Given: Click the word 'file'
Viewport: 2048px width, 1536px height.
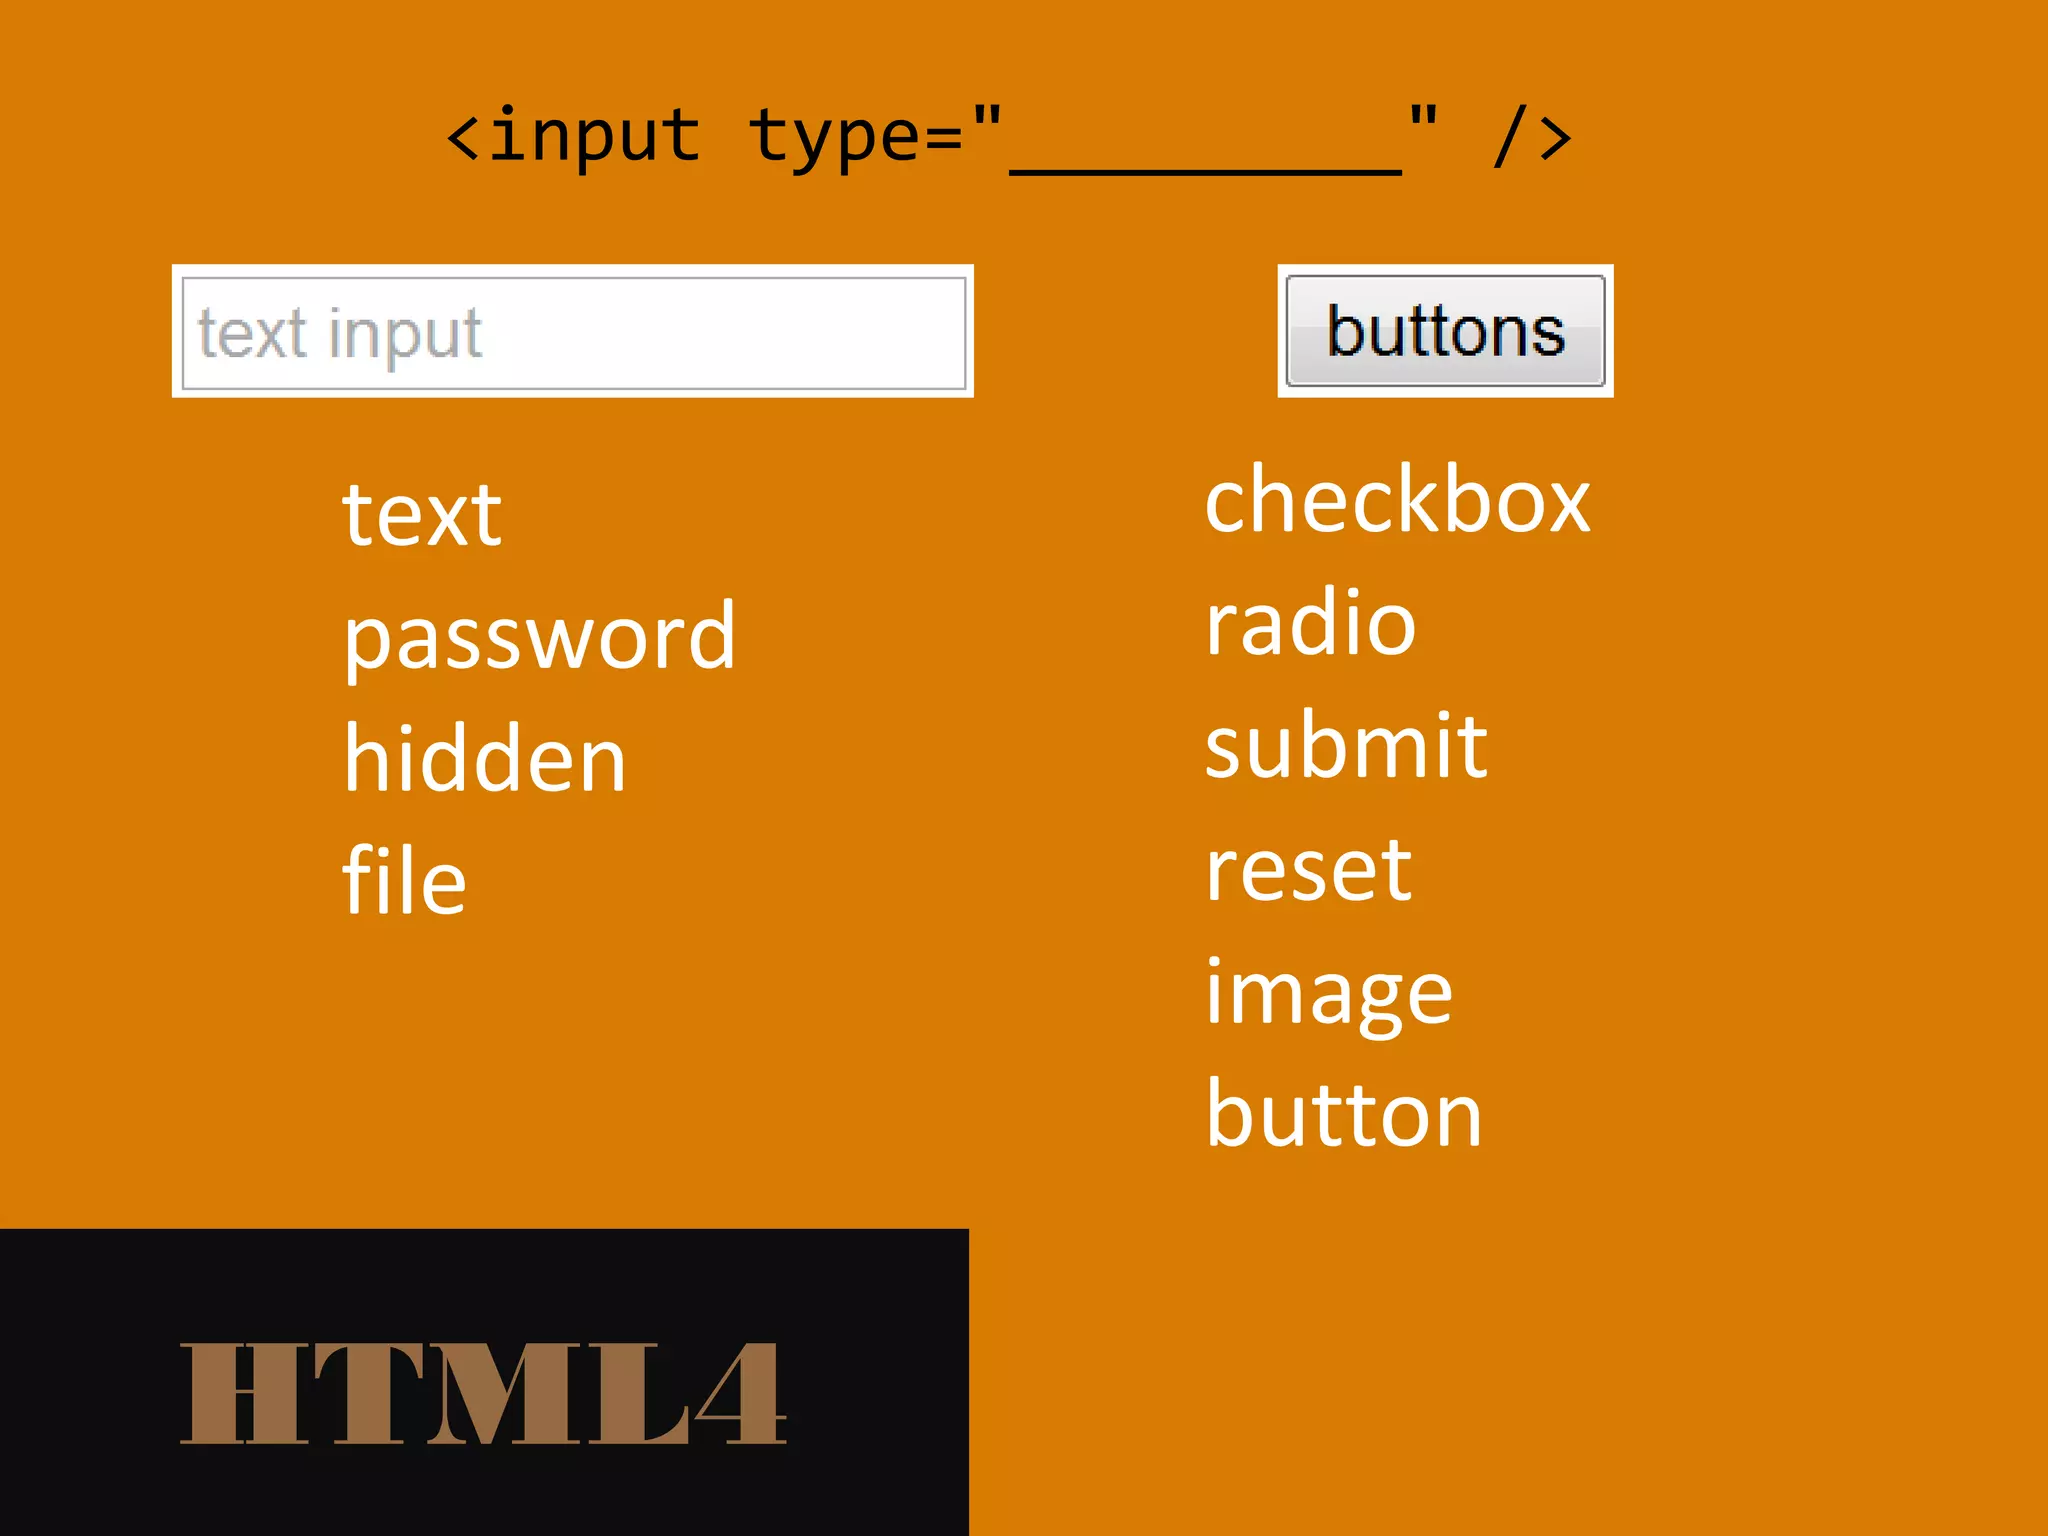Looking at the screenshot, I should click(404, 879).
